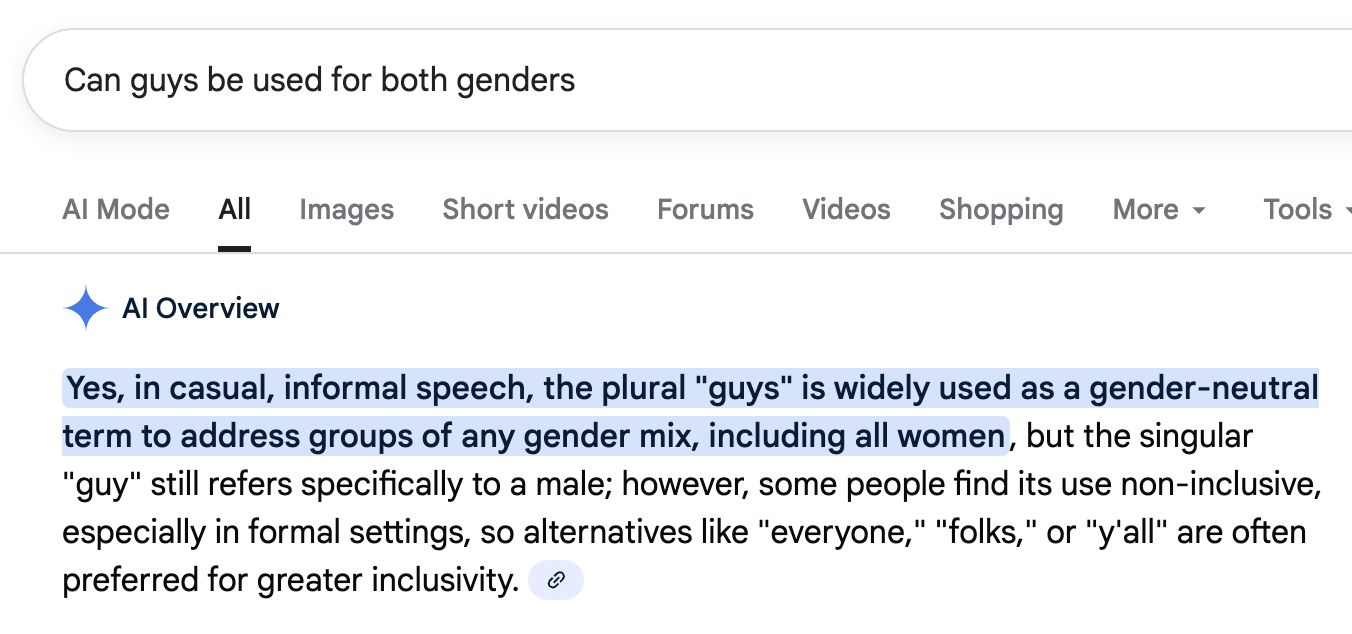Go to the Short videos tab
Viewport: 1352px width, 634px height.
[525, 210]
